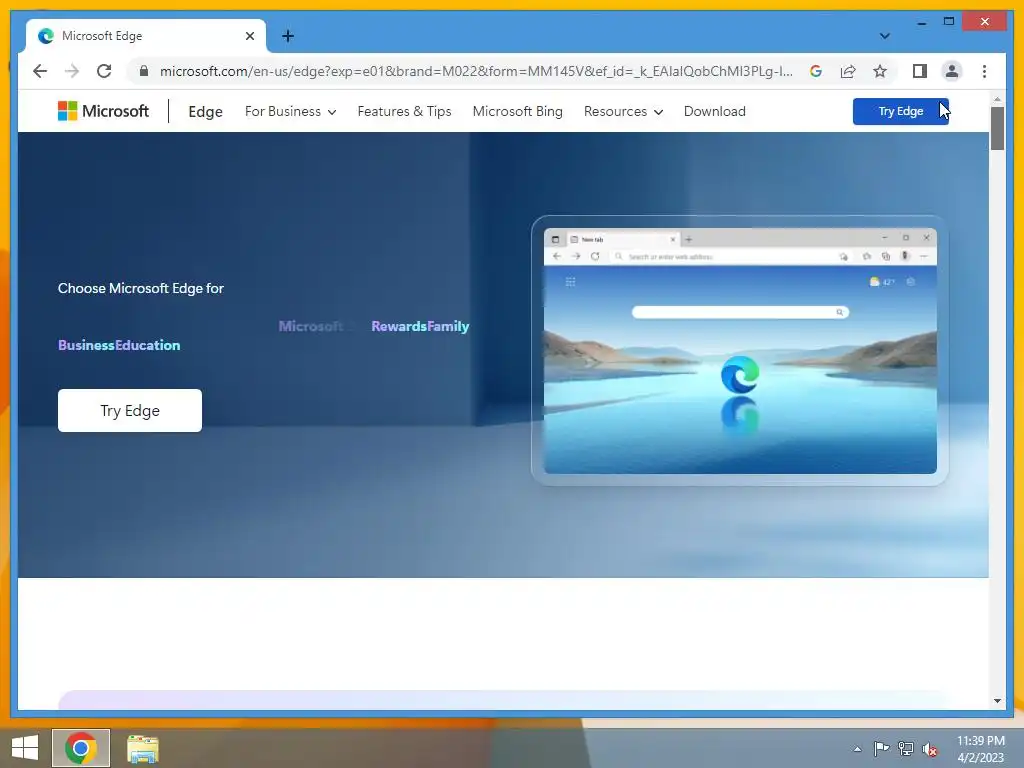
Task: Select the Education option text
Action: point(148,345)
